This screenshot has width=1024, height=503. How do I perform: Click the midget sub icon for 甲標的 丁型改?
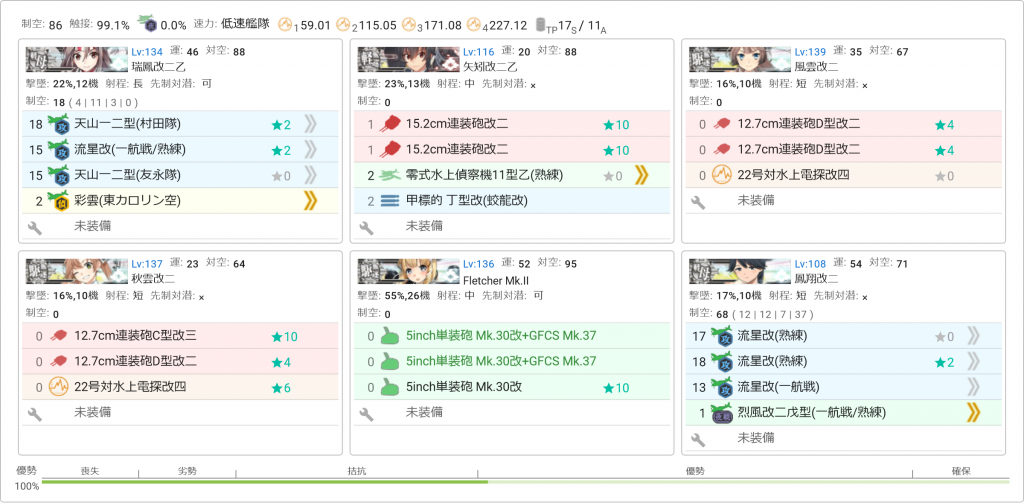(x=390, y=201)
